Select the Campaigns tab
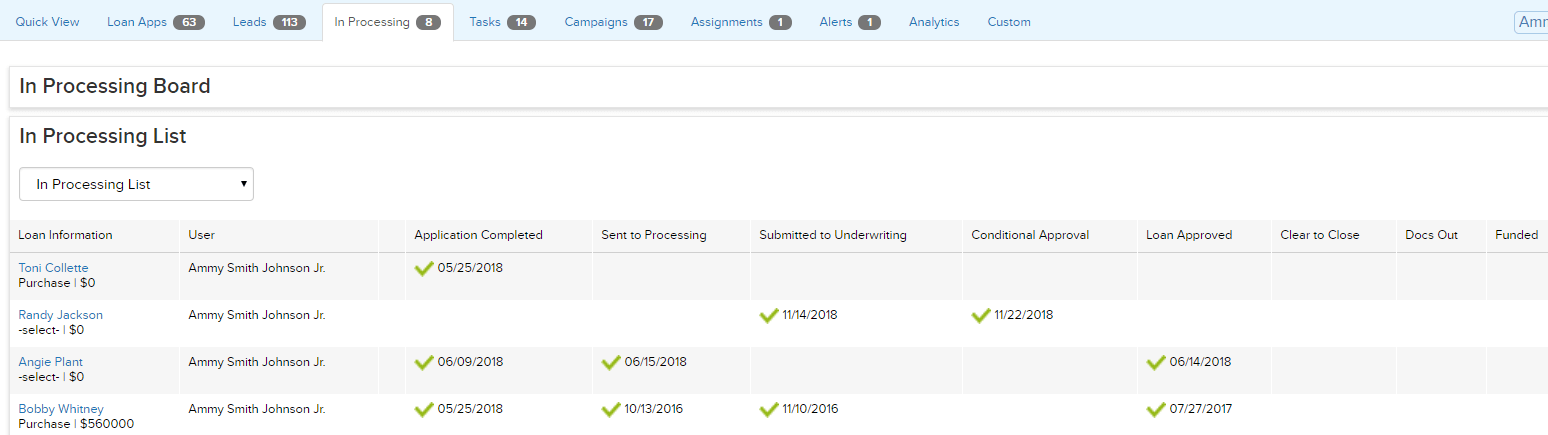The image size is (1548, 435). [612, 22]
